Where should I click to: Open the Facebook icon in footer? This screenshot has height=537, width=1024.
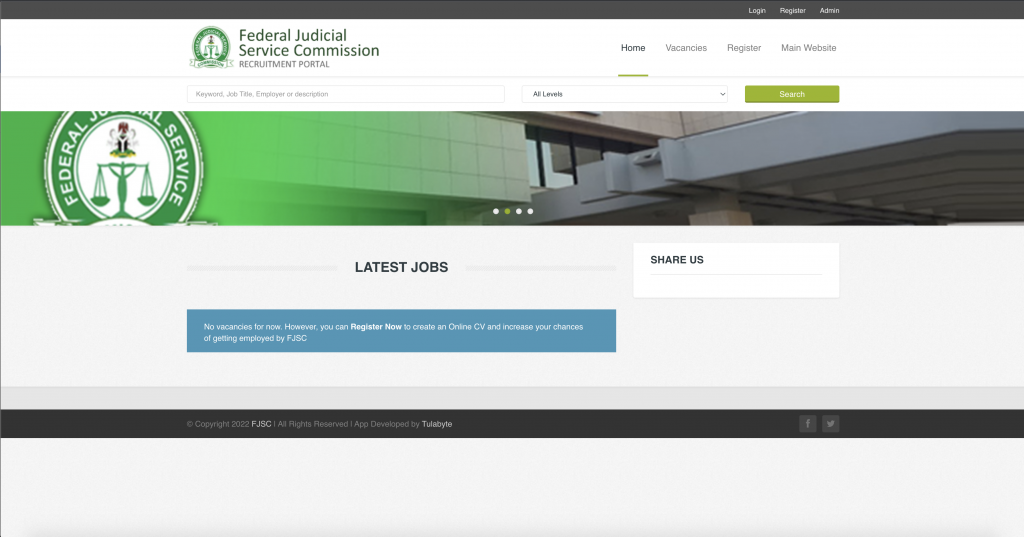tap(807, 424)
